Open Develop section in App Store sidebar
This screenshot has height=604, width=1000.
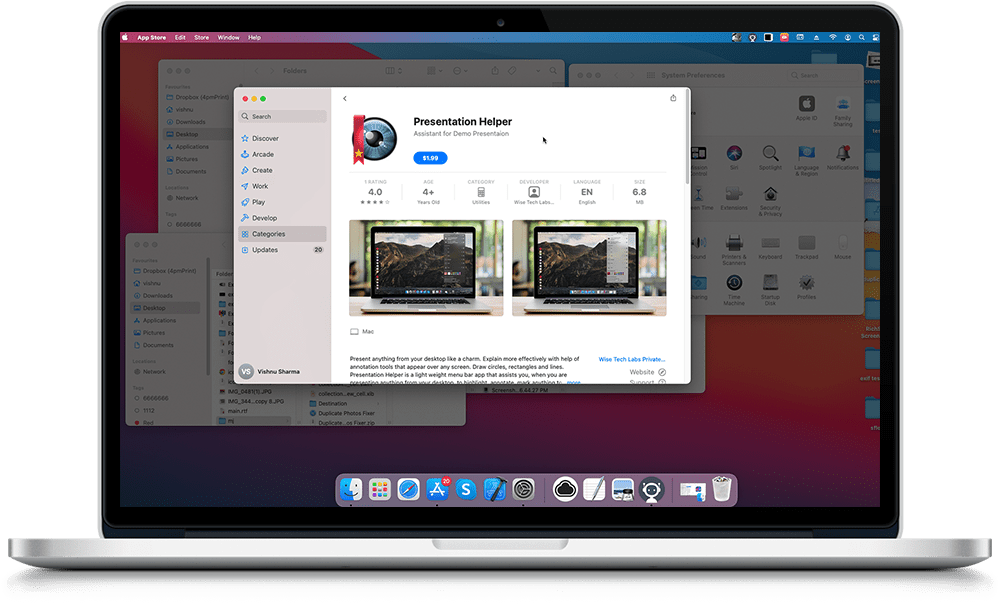click(x=264, y=218)
